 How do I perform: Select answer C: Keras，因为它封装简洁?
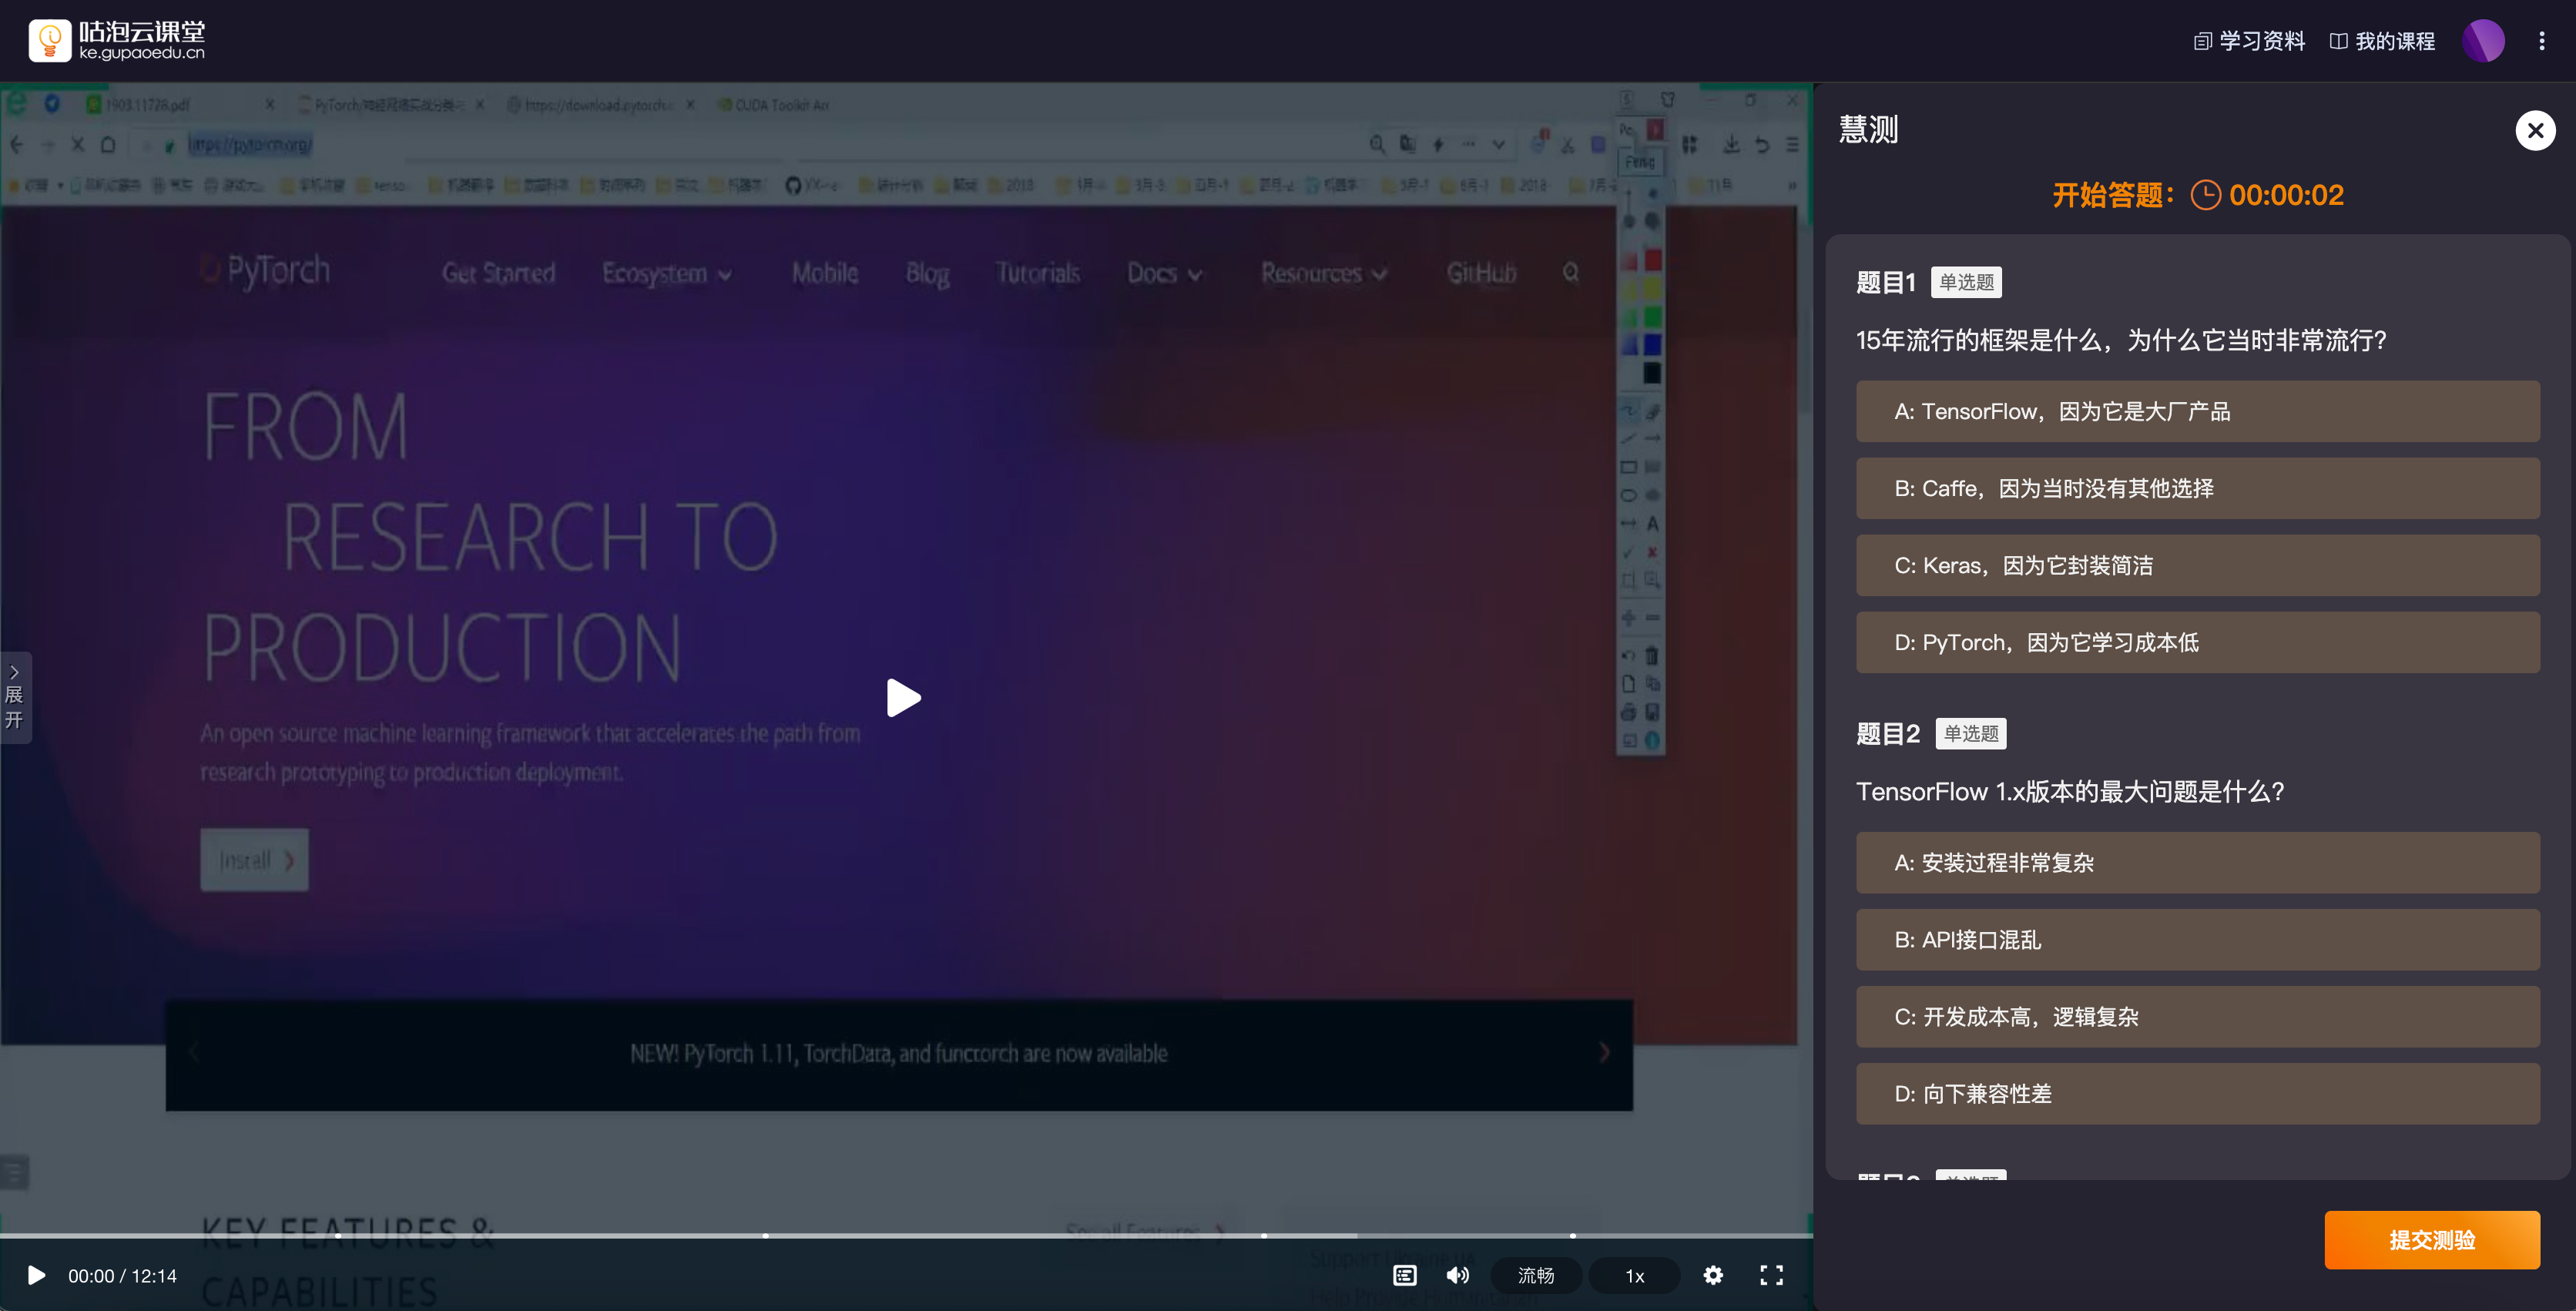point(2197,565)
